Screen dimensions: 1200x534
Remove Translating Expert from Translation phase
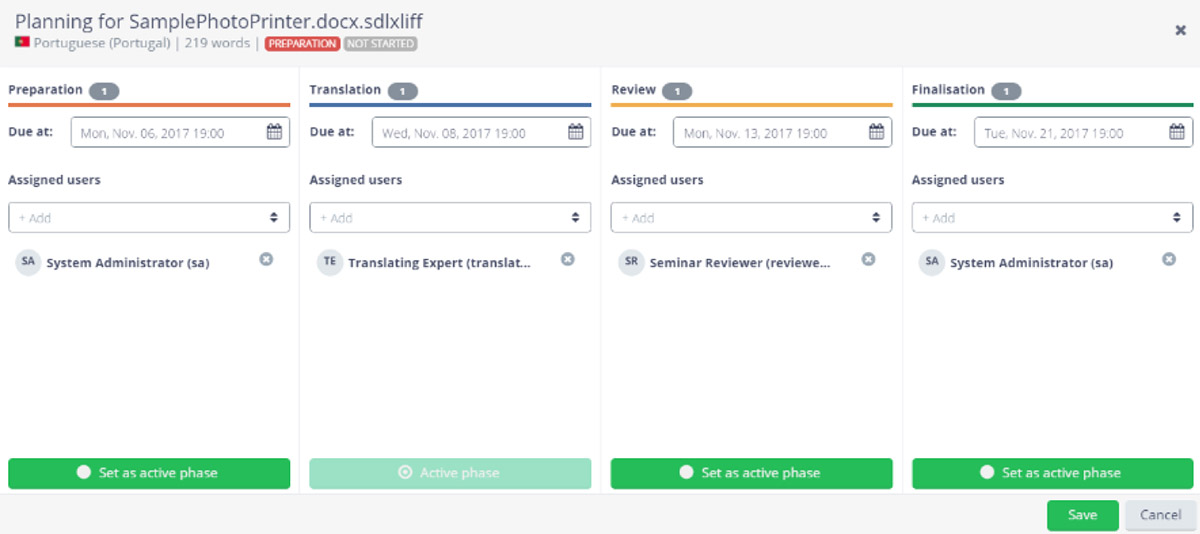[567, 259]
